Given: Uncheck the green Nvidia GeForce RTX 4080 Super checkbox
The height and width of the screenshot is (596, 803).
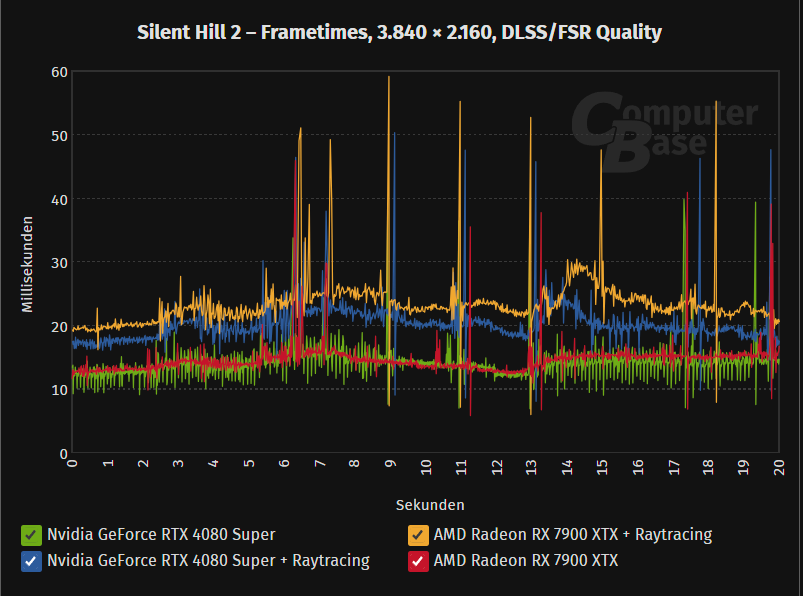Looking at the screenshot, I should coord(31,535).
